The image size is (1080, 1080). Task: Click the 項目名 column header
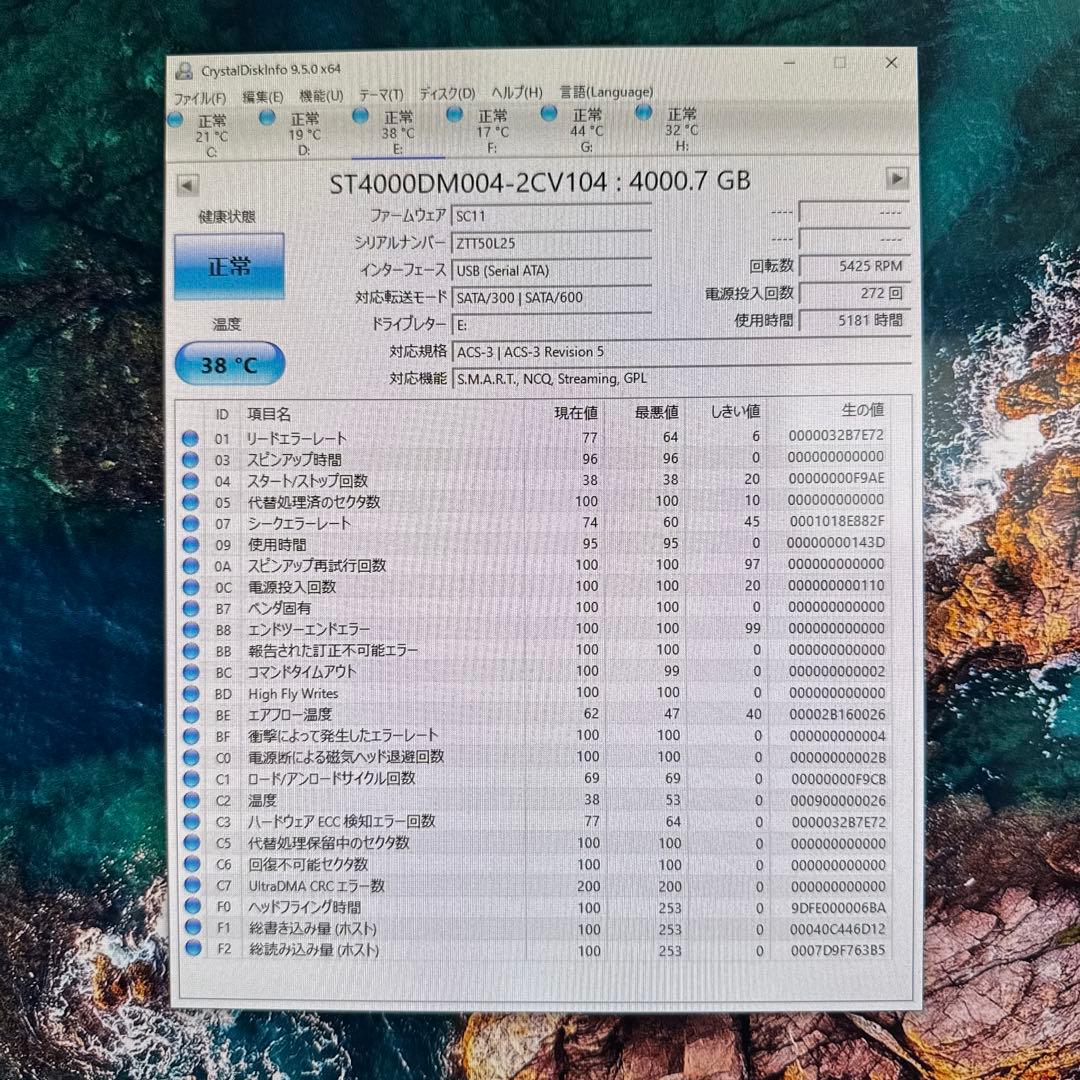pyautogui.click(x=269, y=415)
